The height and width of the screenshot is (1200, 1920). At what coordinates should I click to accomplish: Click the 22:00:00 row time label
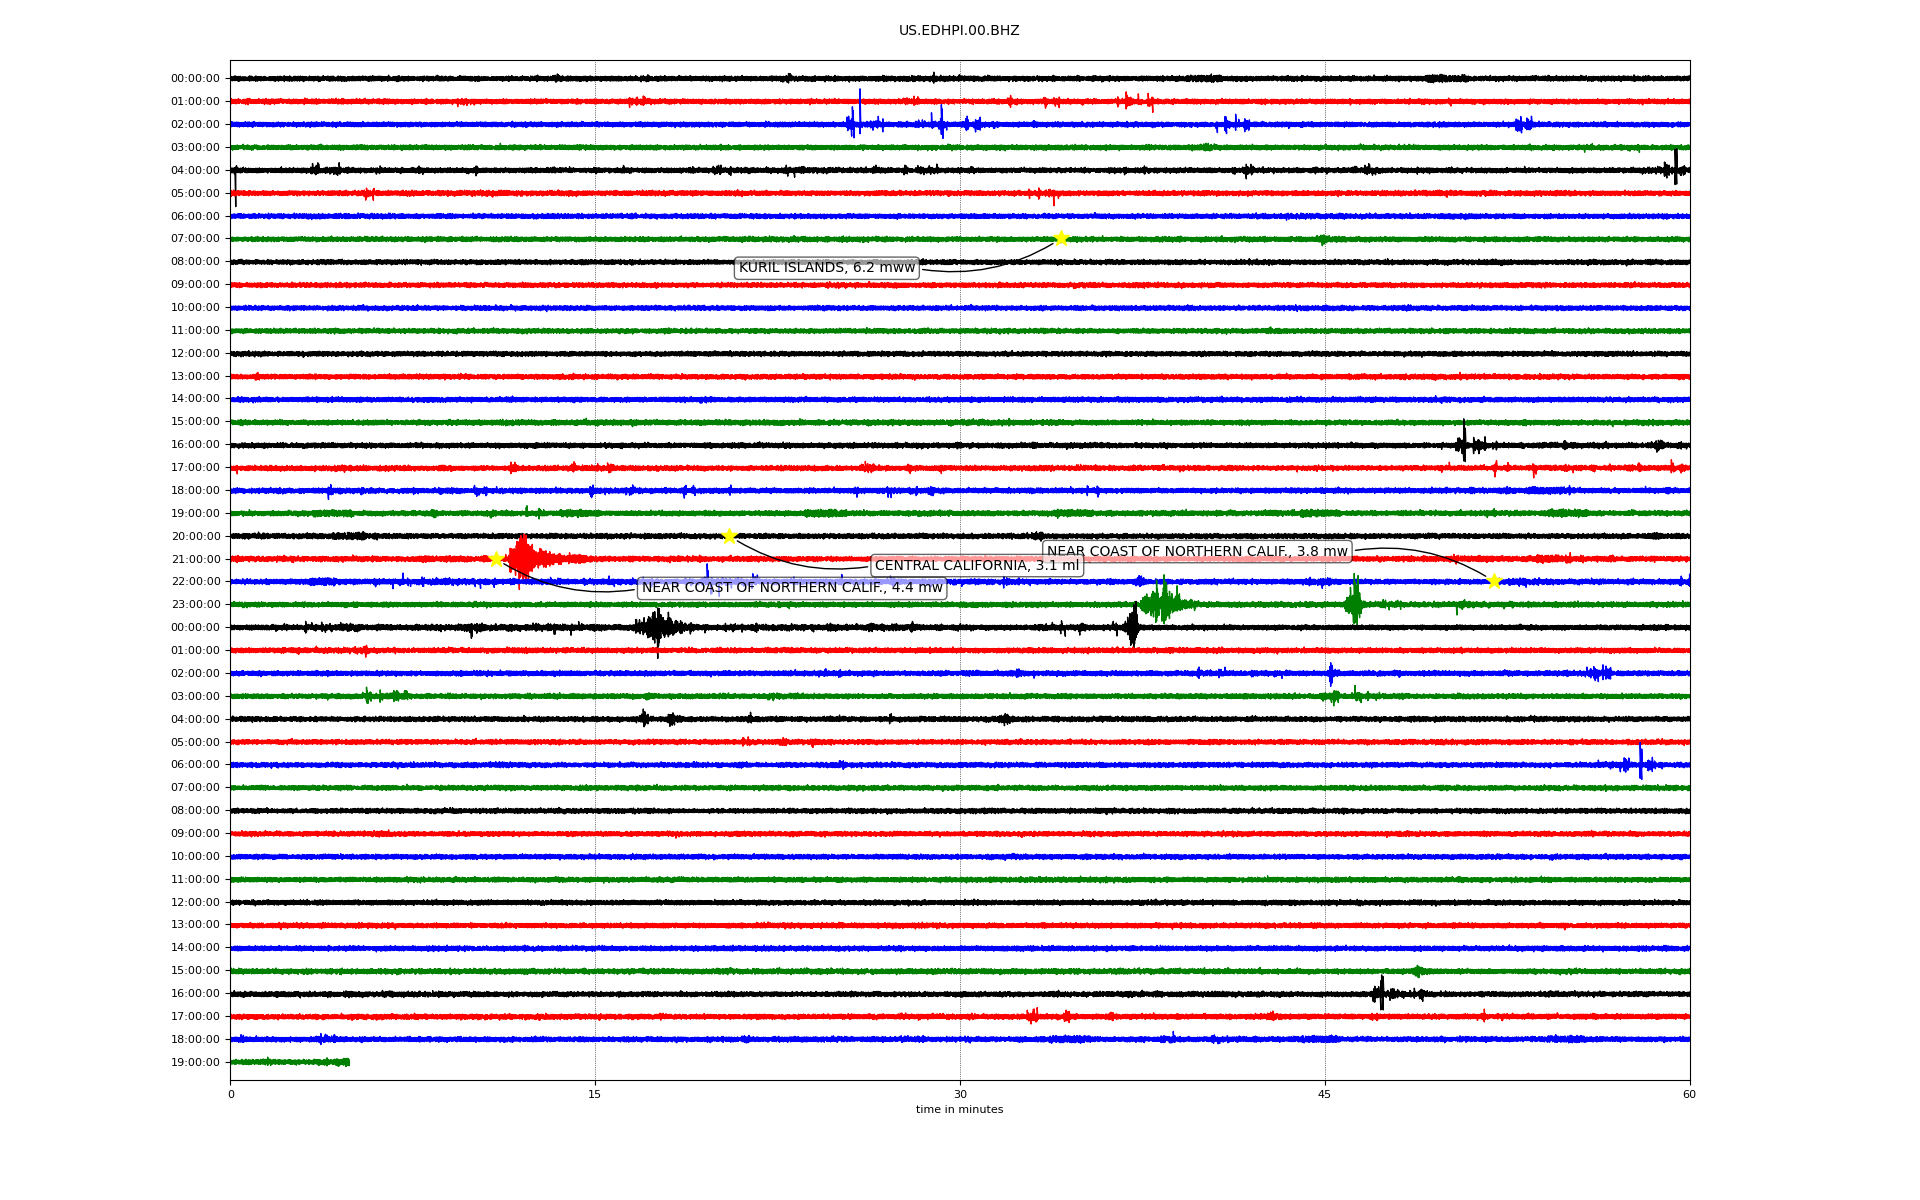195,581
